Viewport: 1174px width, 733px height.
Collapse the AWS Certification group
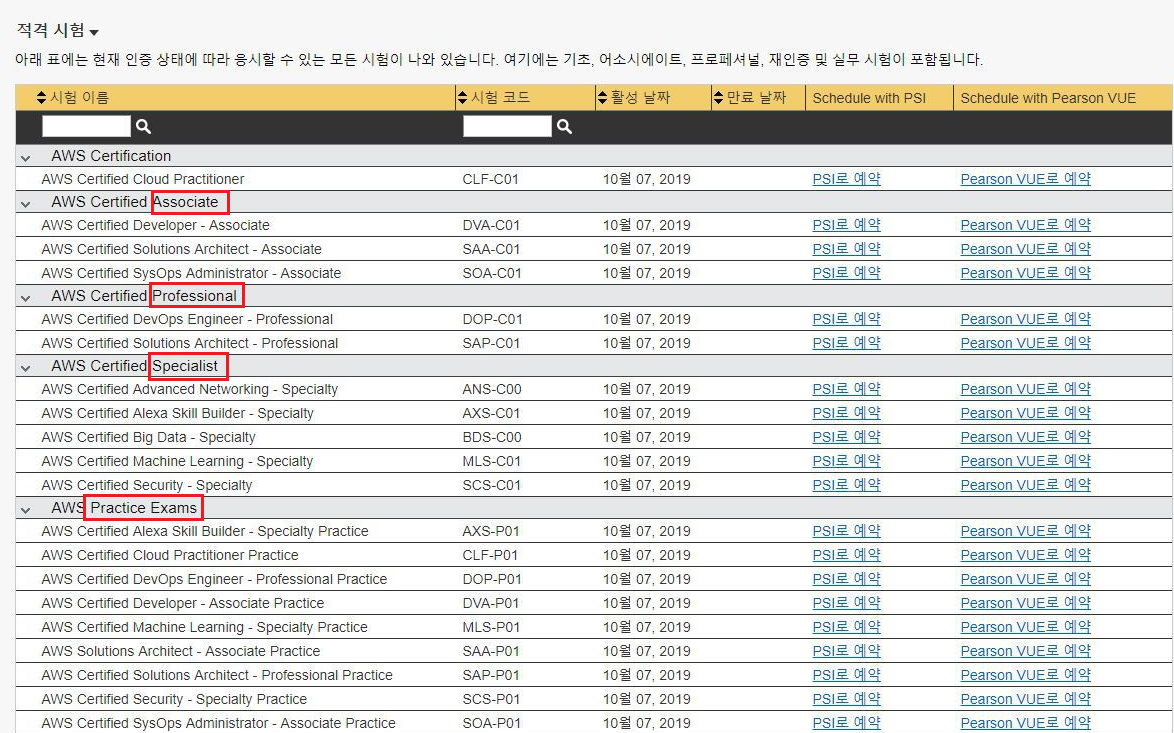coord(26,157)
